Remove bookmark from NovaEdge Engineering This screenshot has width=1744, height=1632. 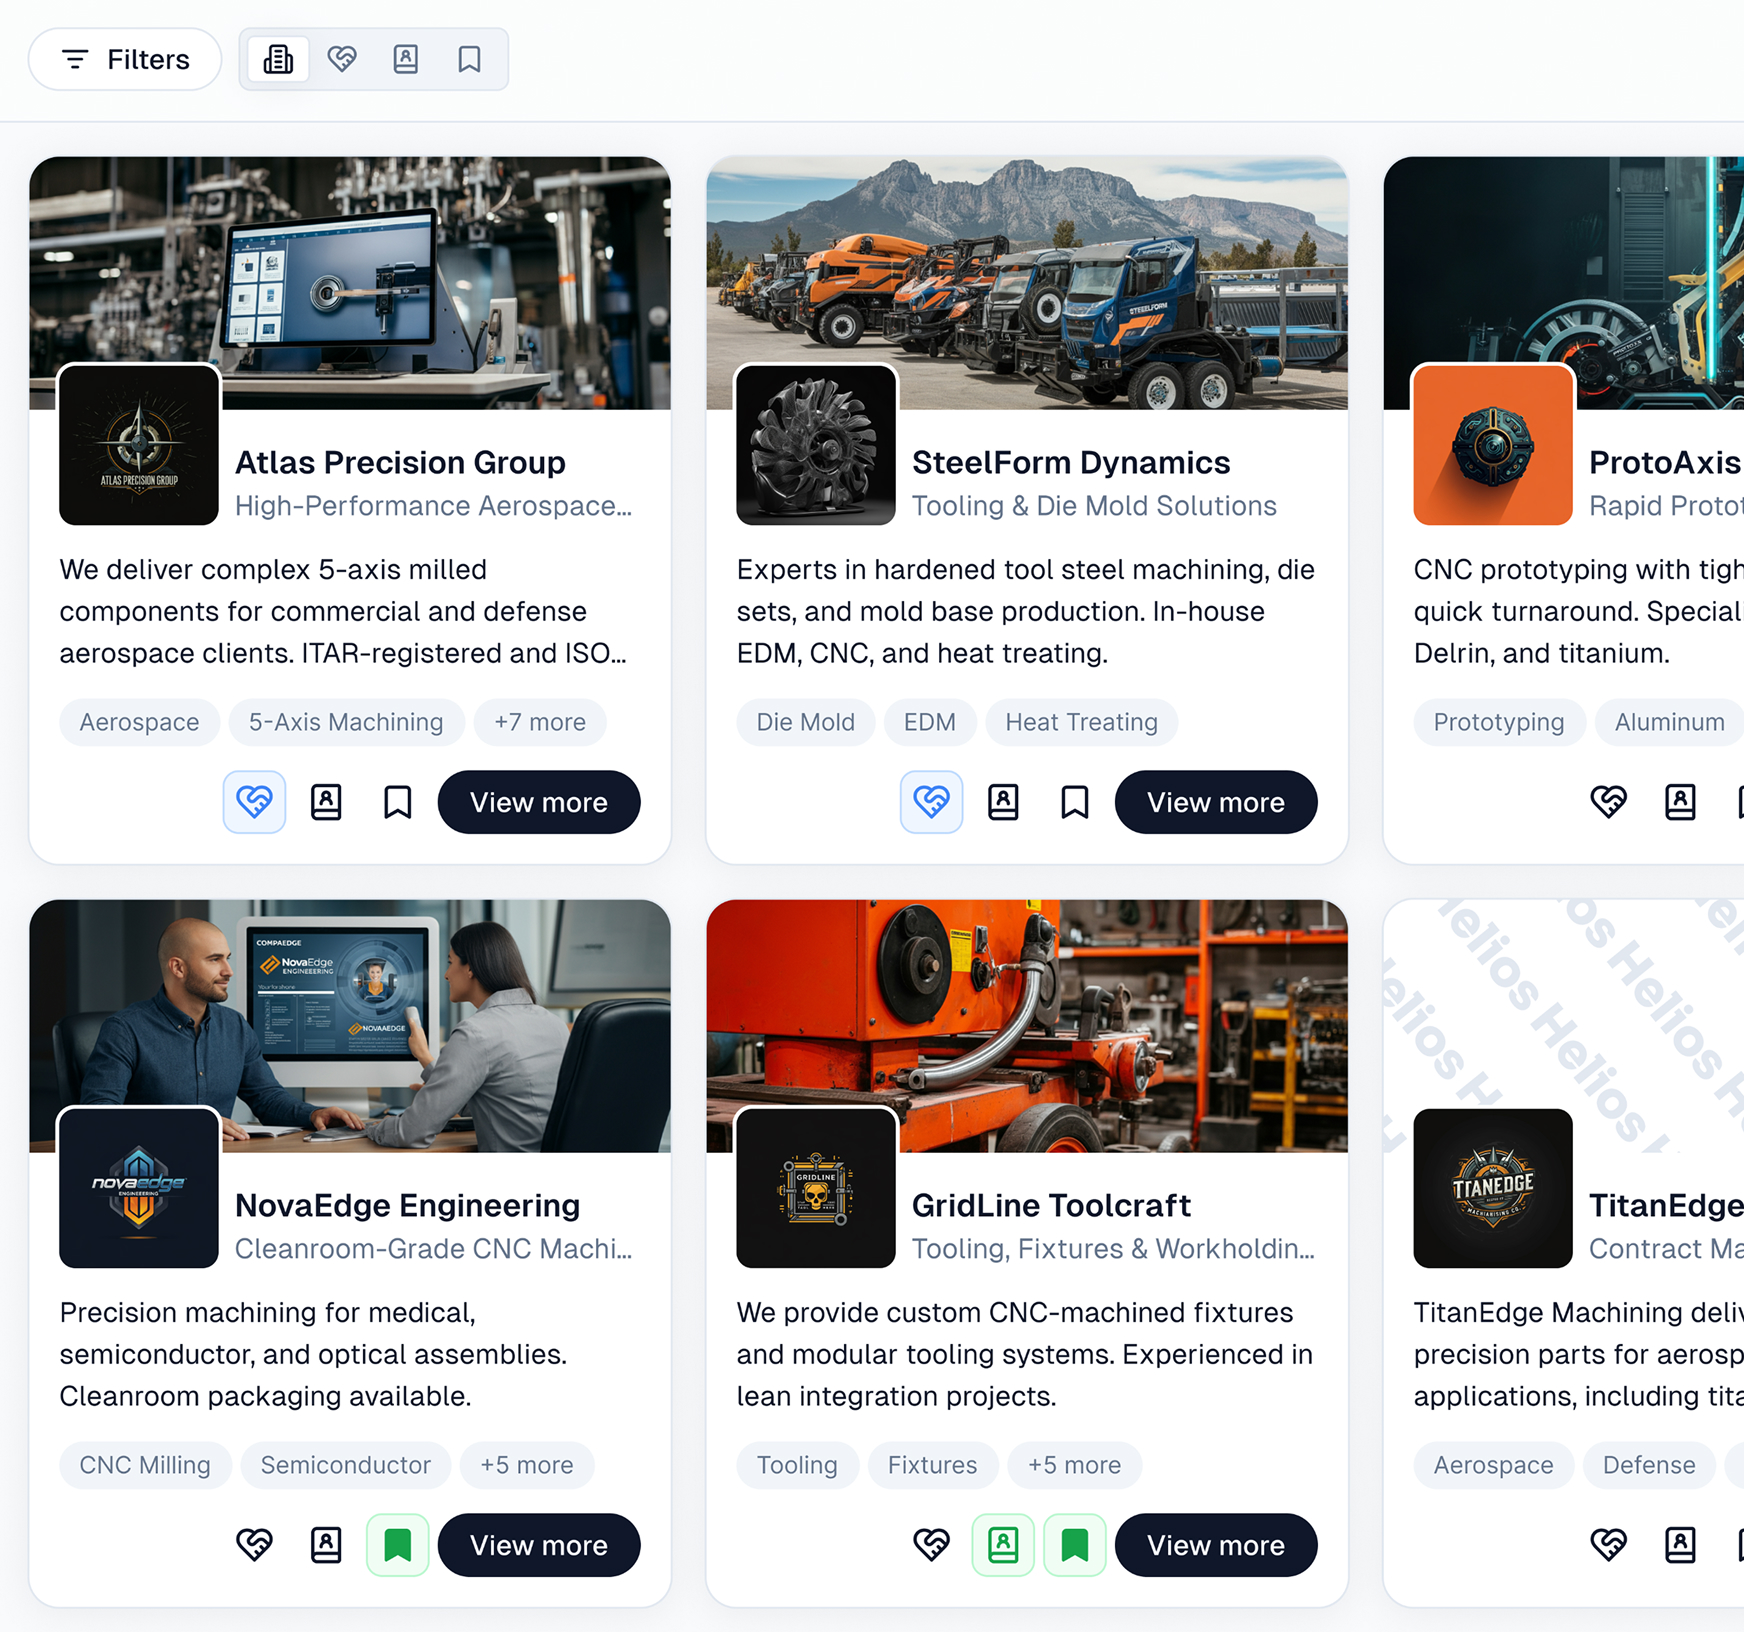tap(398, 1545)
